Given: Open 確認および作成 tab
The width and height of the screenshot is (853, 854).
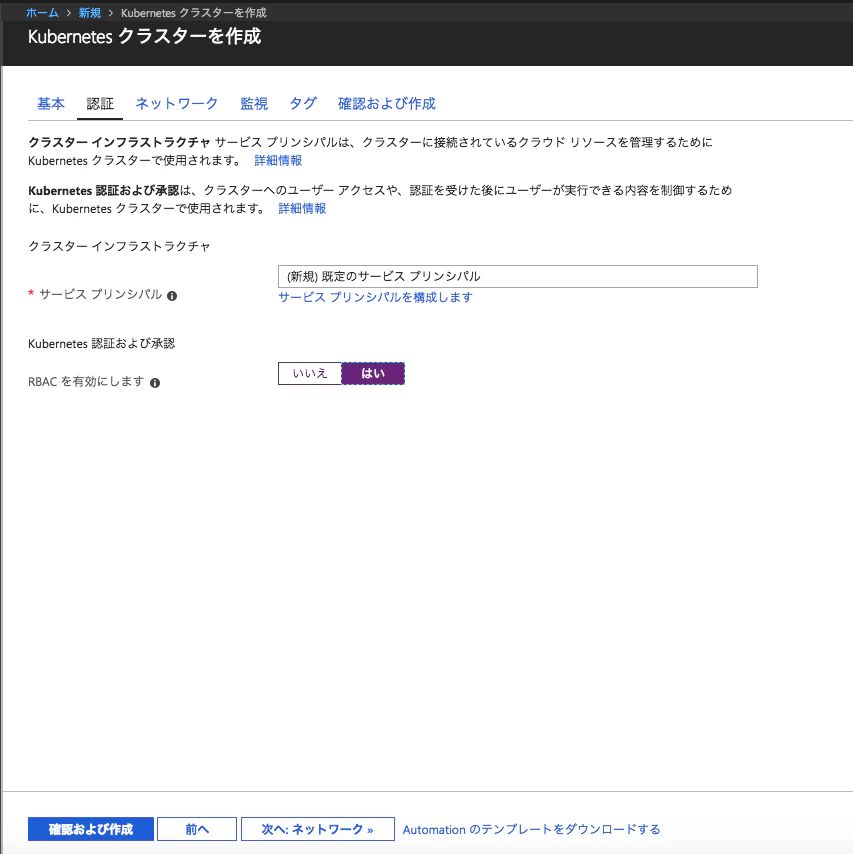Looking at the screenshot, I should point(387,103).
